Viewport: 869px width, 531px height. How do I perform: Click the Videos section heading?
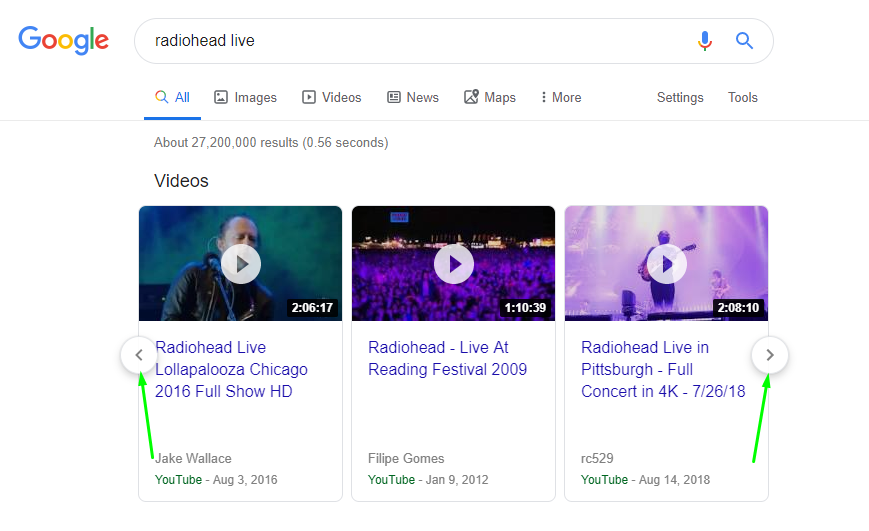(x=181, y=181)
